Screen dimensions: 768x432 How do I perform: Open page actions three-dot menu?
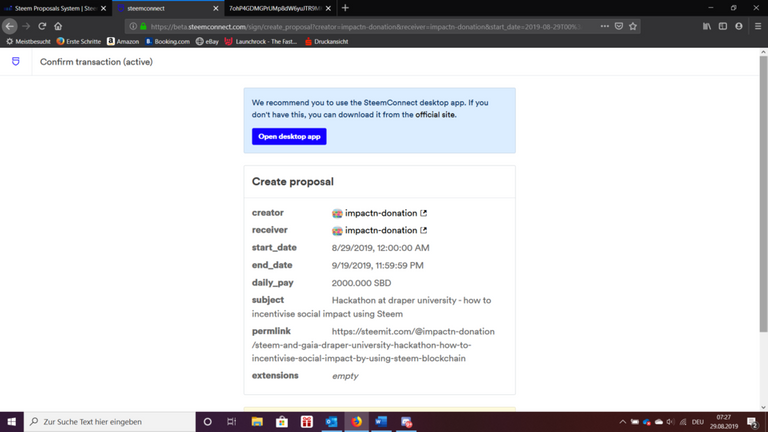pyautogui.click(x=604, y=26)
